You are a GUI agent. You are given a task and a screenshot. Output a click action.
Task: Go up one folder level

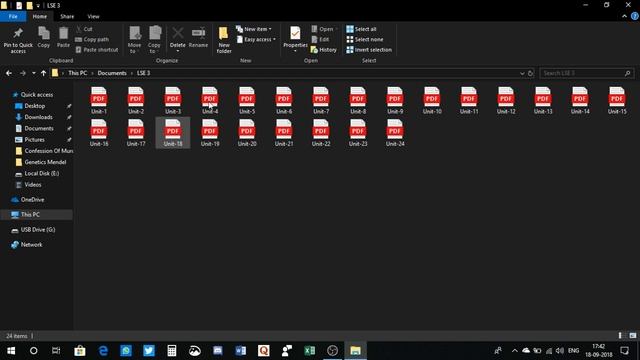tap(43, 73)
